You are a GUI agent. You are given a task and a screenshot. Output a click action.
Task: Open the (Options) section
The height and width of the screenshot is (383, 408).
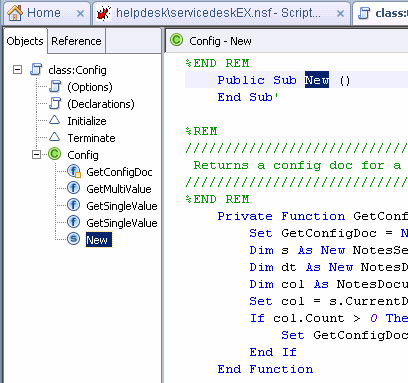pyautogui.click(x=90, y=87)
